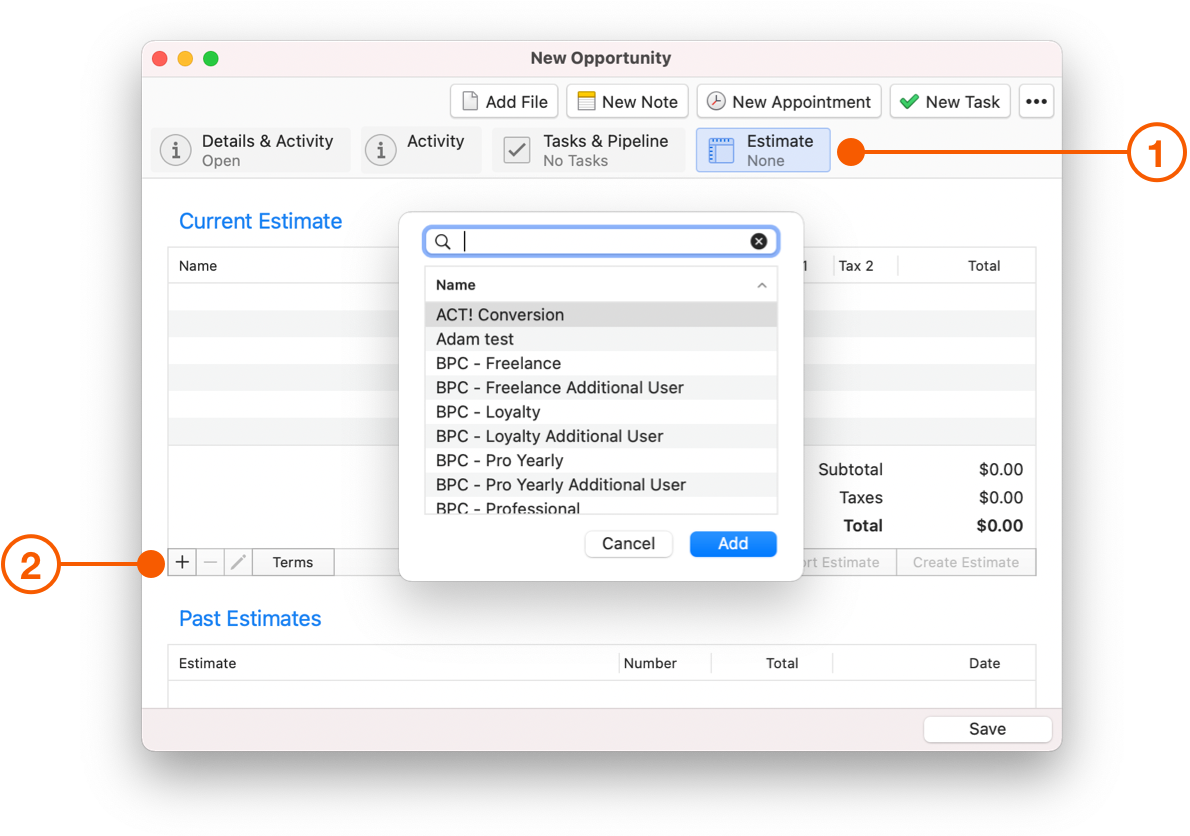The width and height of the screenshot is (1190, 836).
Task: Add a line item with the plus icon
Action: (x=182, y=562)
